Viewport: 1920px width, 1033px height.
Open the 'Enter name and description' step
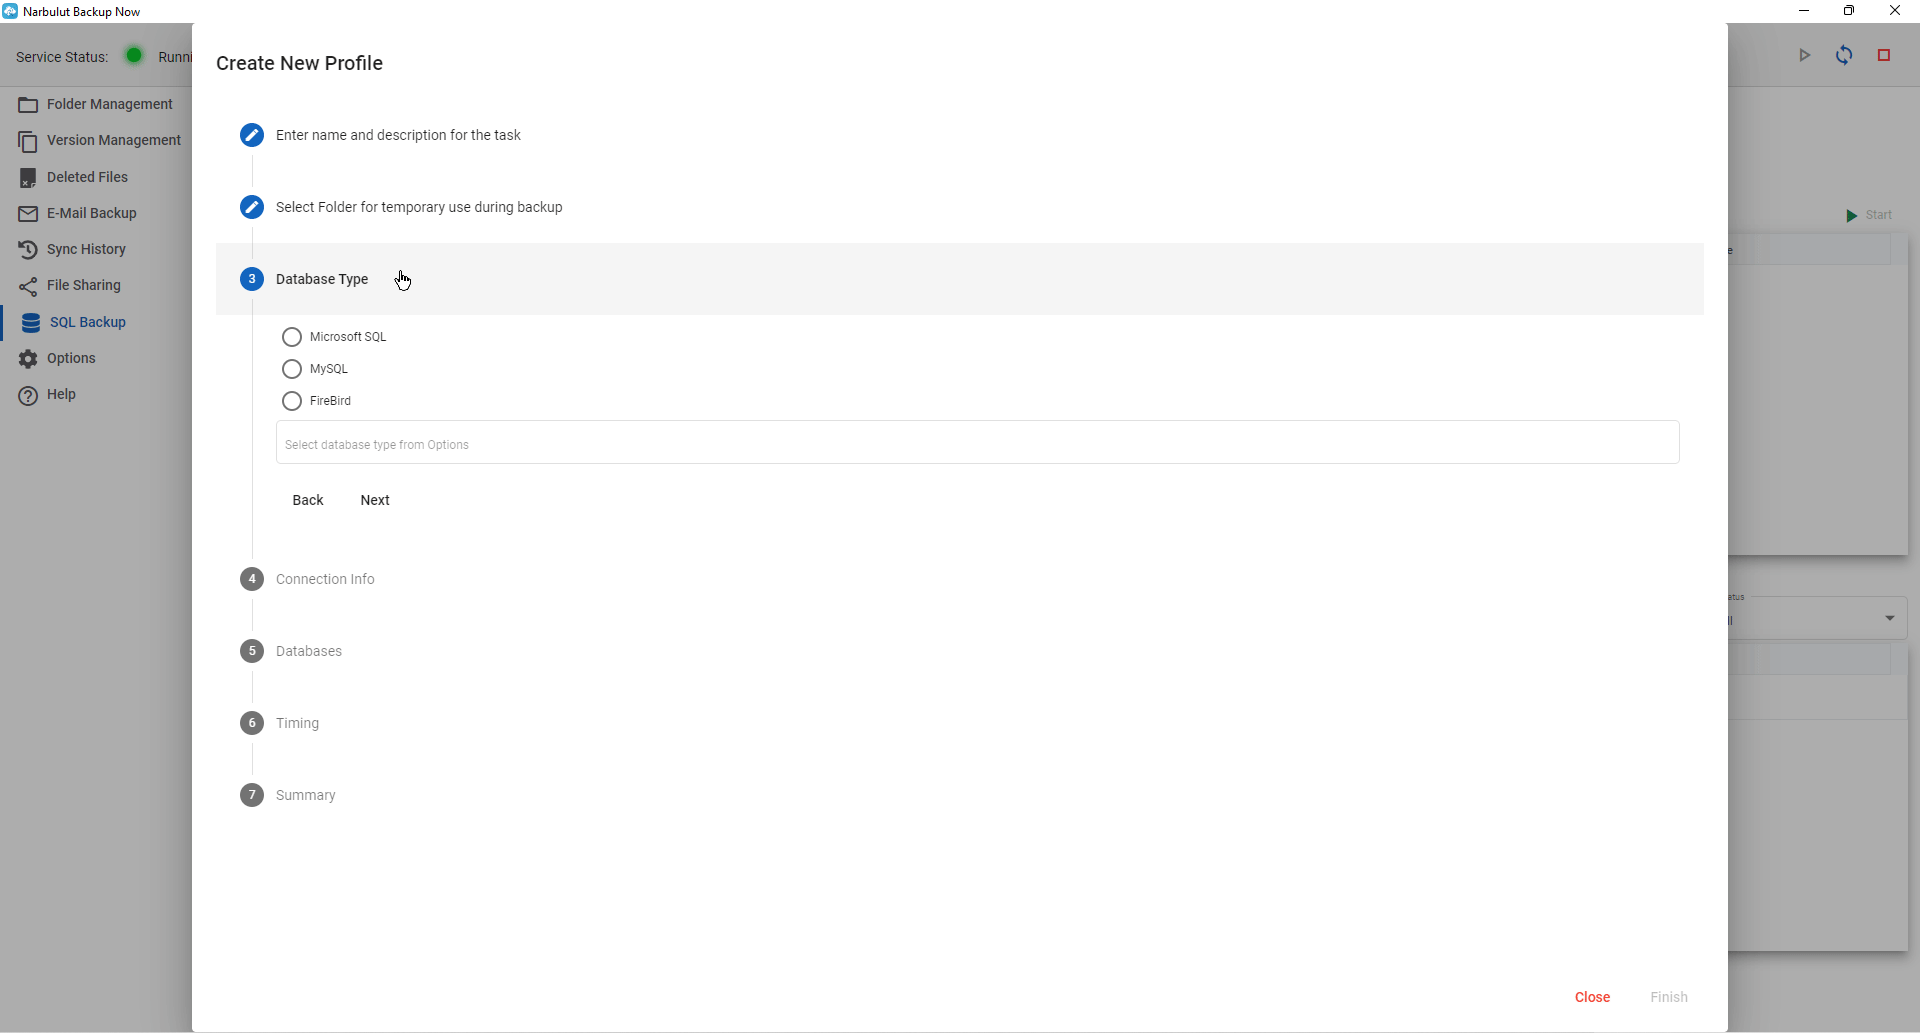click(398, 135)
